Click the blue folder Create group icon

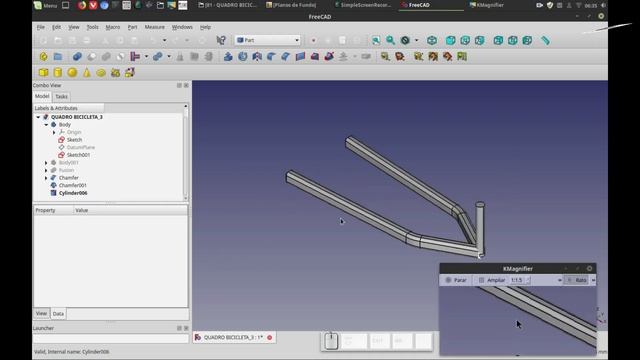point(58,56)
